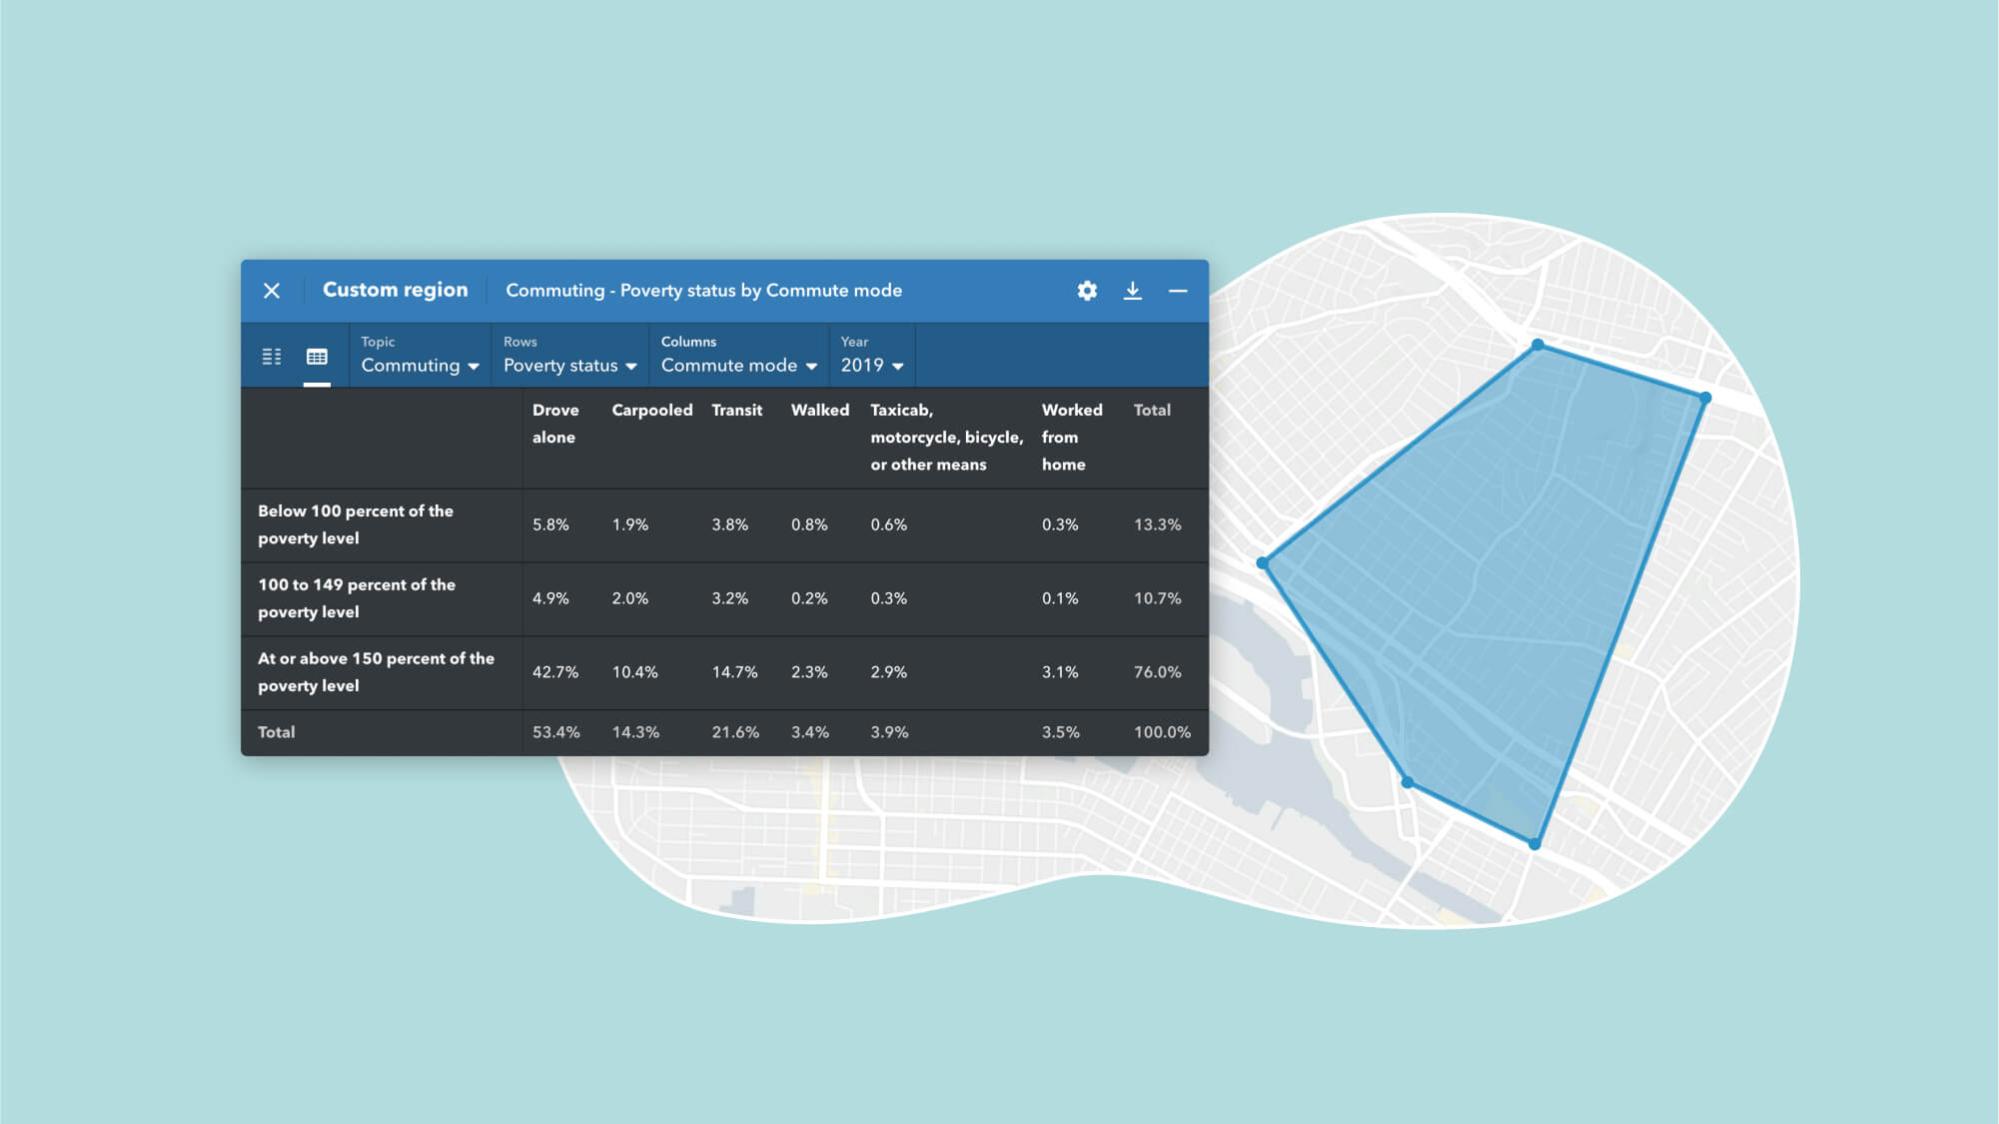Image resolution: width=1999 pixels, height=1124 pixels.
Task: Click the leftmost vertex of the polygon
Action: 1263,563
